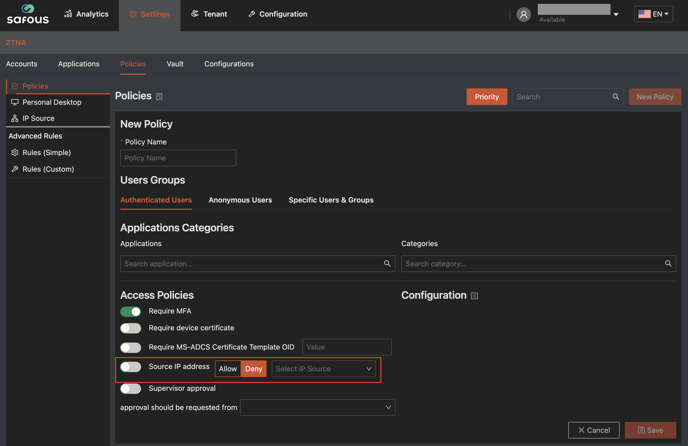The image size is (688, 446).
Task: Open the EN language selector
Action: [653, 14]
